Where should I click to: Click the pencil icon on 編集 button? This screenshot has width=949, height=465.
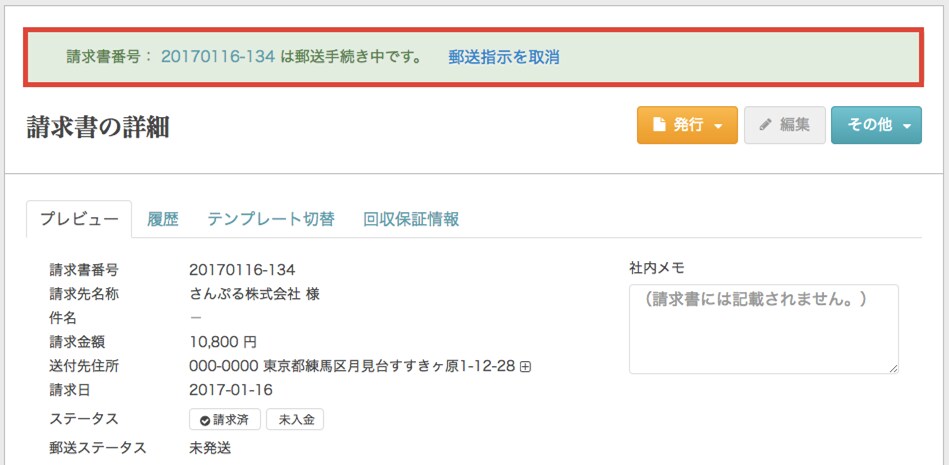(765, 125)
